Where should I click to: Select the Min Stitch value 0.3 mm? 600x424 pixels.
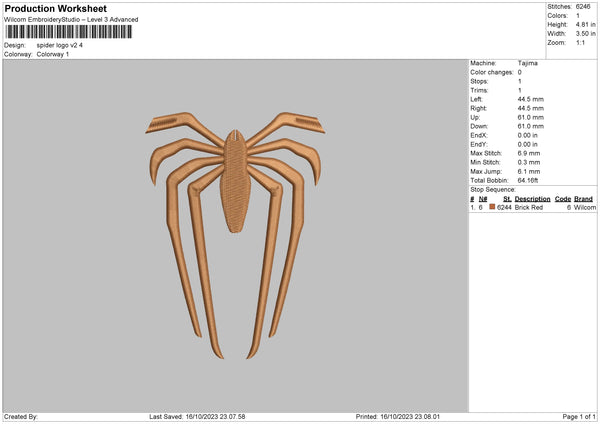point(529,163)
